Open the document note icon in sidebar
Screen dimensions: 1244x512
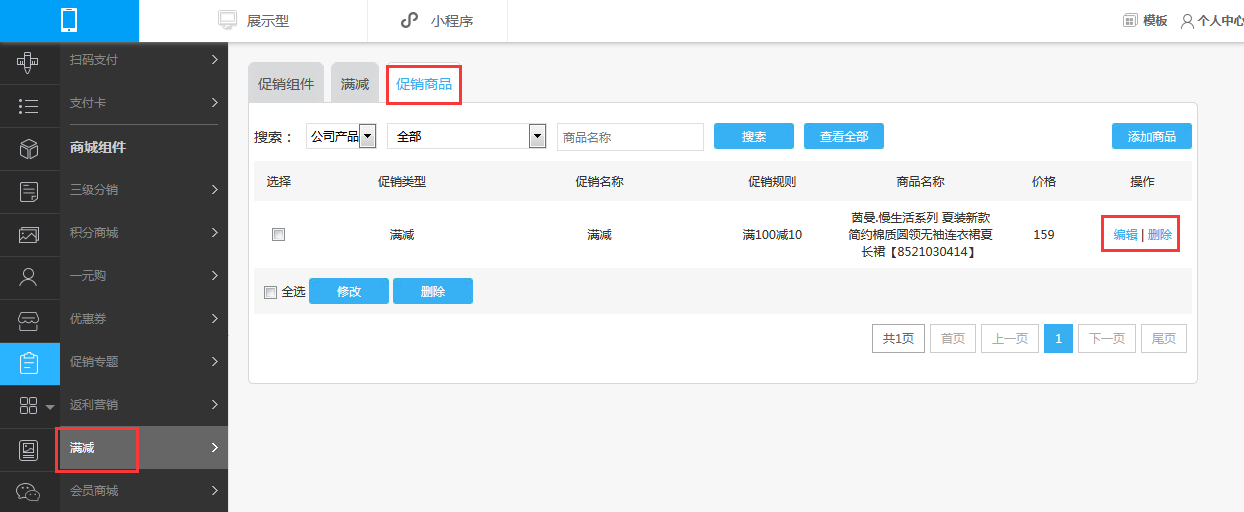[x=29, y=192]
